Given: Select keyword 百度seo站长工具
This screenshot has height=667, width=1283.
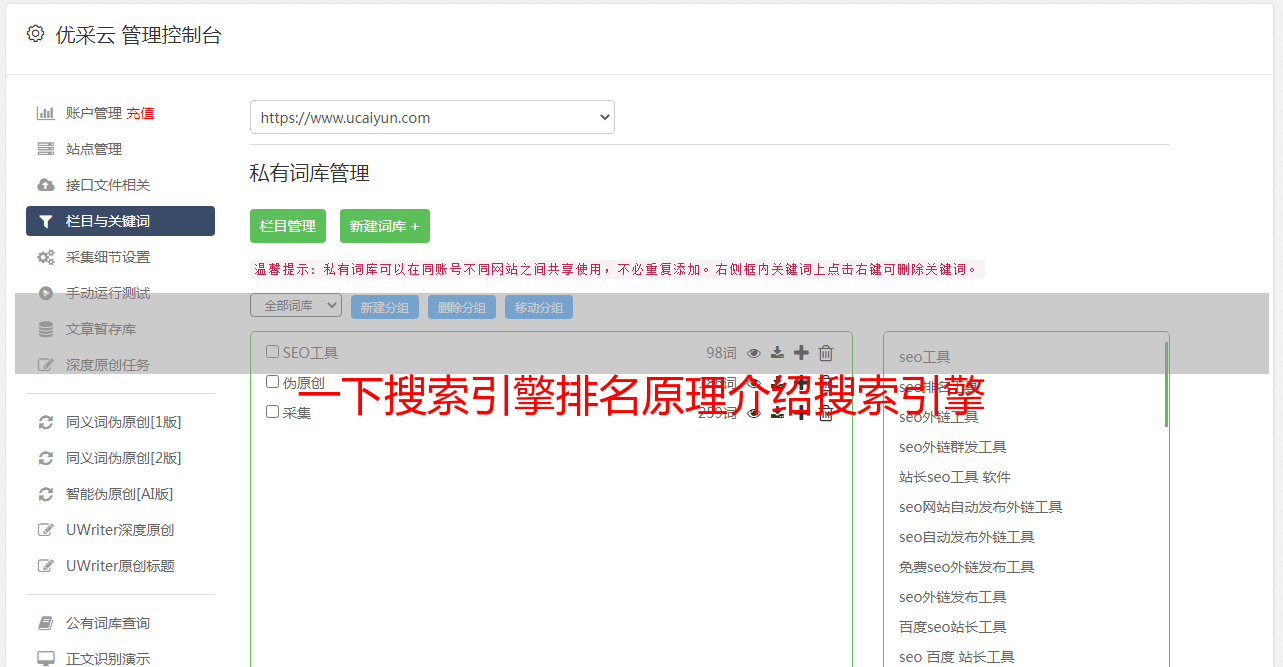Looking at the screenshot, I should tap(953, 627).
